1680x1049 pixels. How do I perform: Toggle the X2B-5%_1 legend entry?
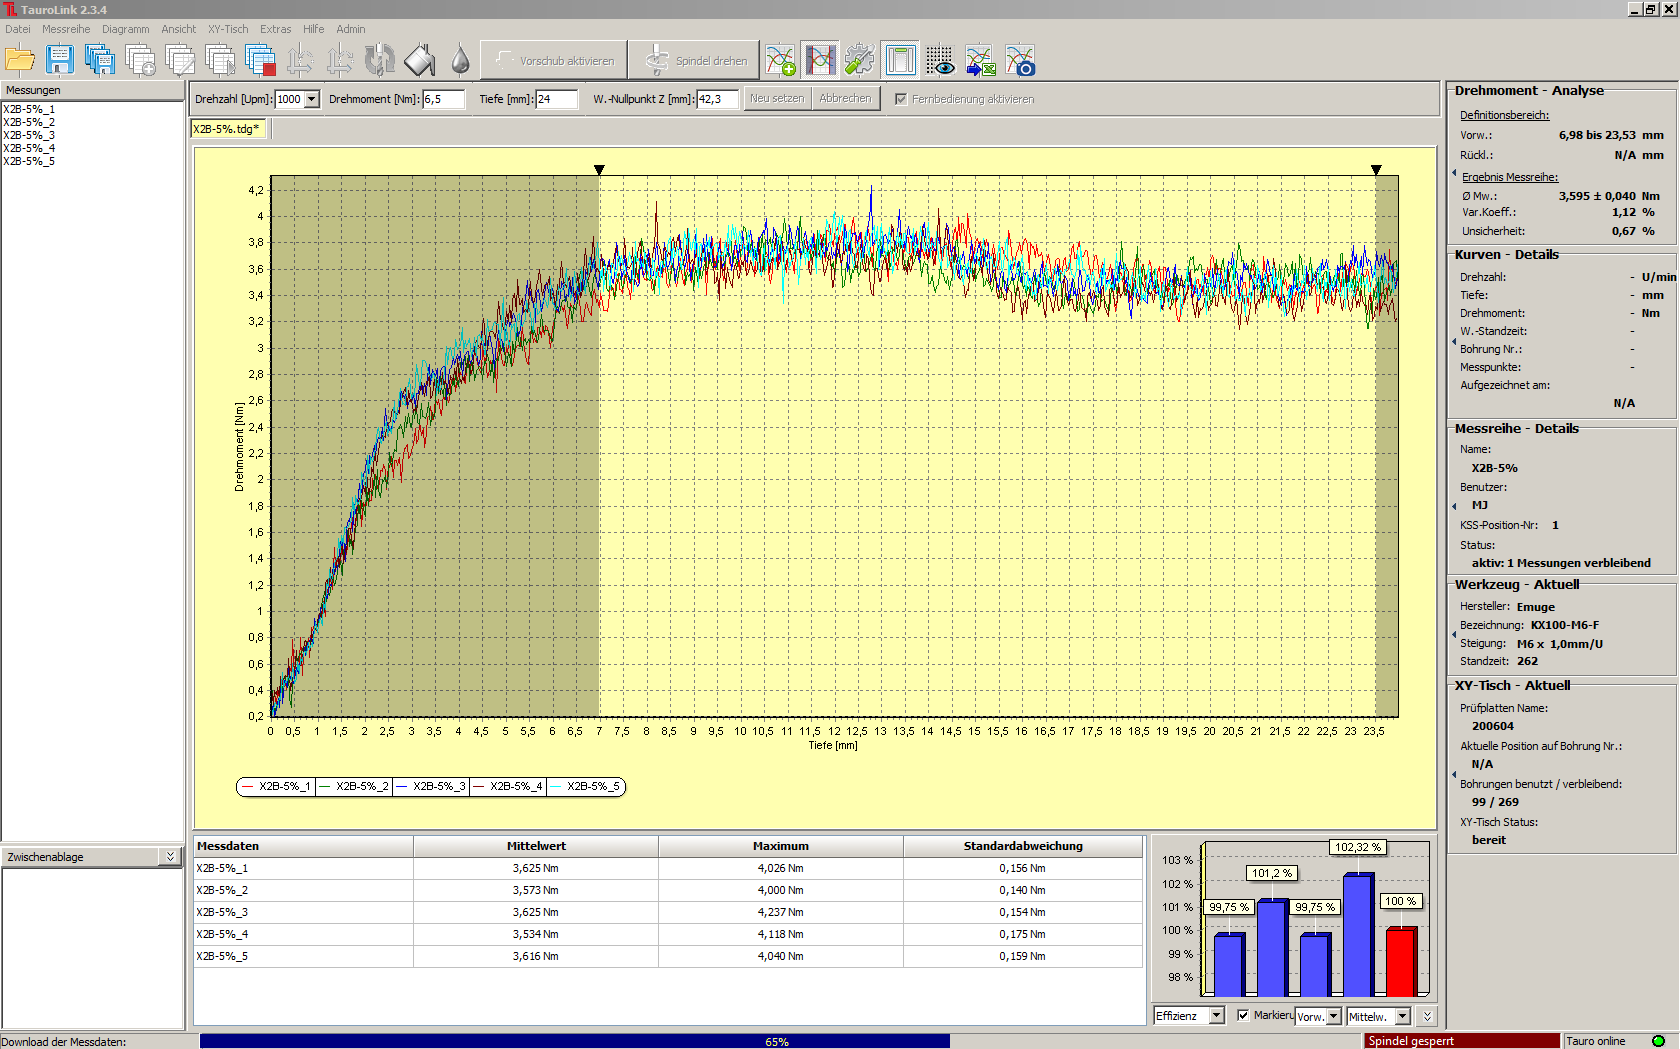pyautogui.click(x=277, y=786)
